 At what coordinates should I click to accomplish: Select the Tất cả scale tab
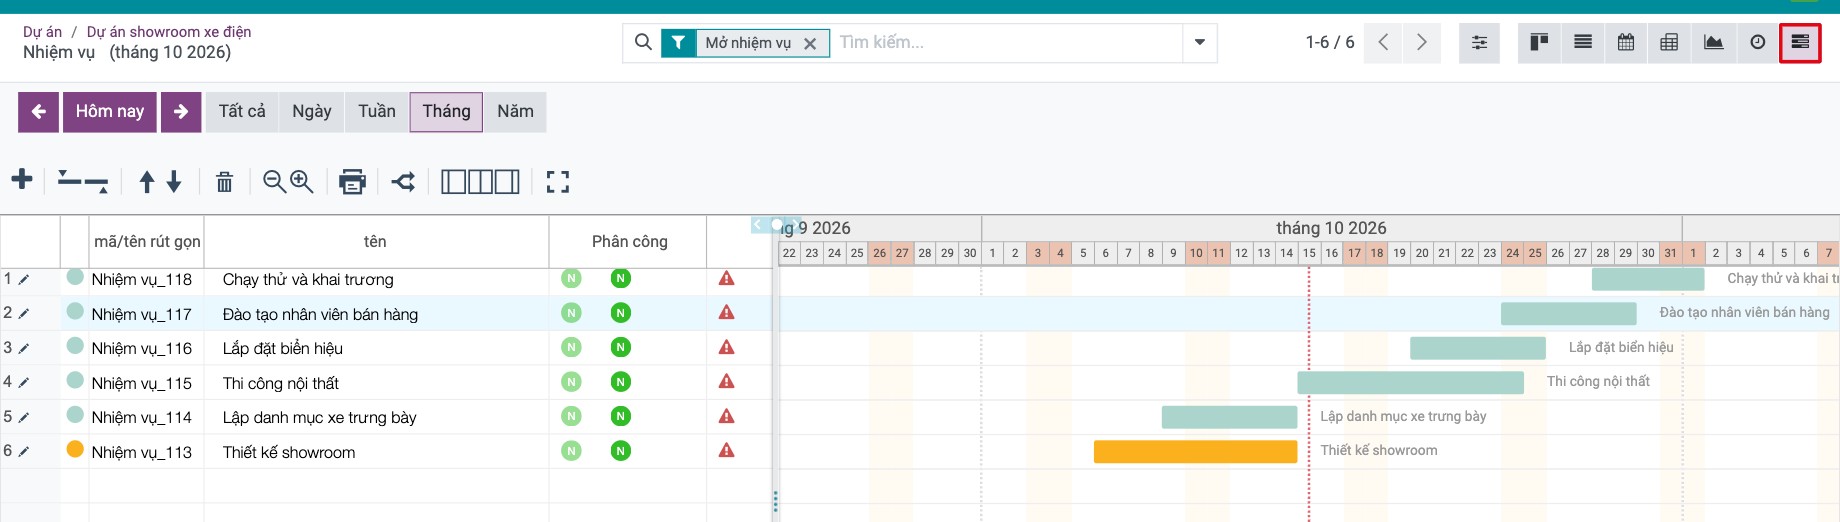tap(242, 111)
